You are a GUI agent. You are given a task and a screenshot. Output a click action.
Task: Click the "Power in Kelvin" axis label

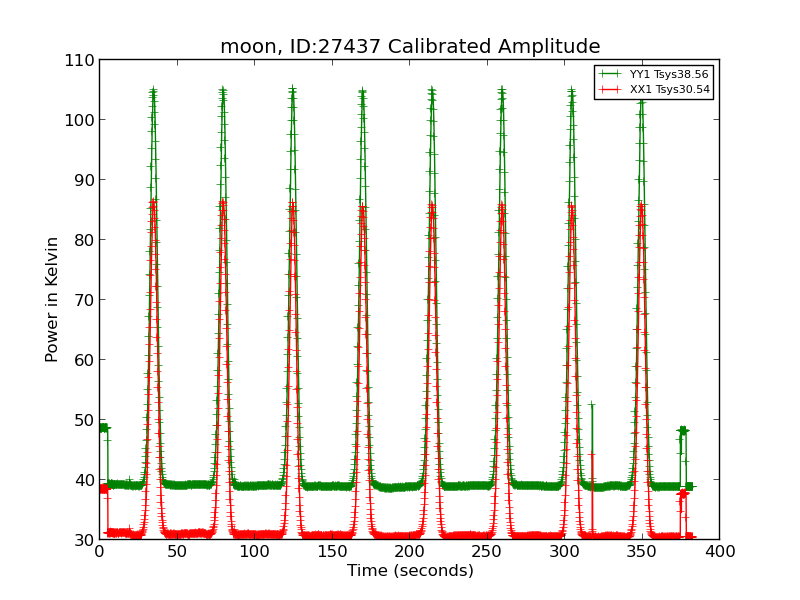point(51,300)
